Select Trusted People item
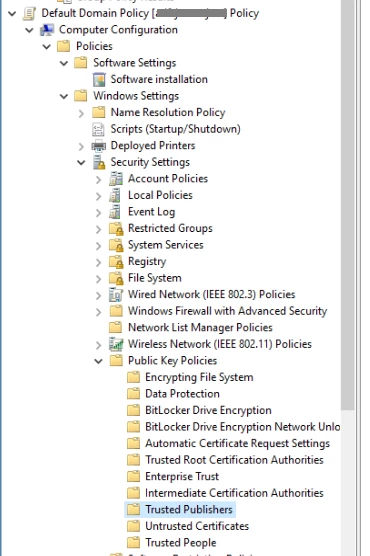370x556 pixels. [x=181, y=543]
